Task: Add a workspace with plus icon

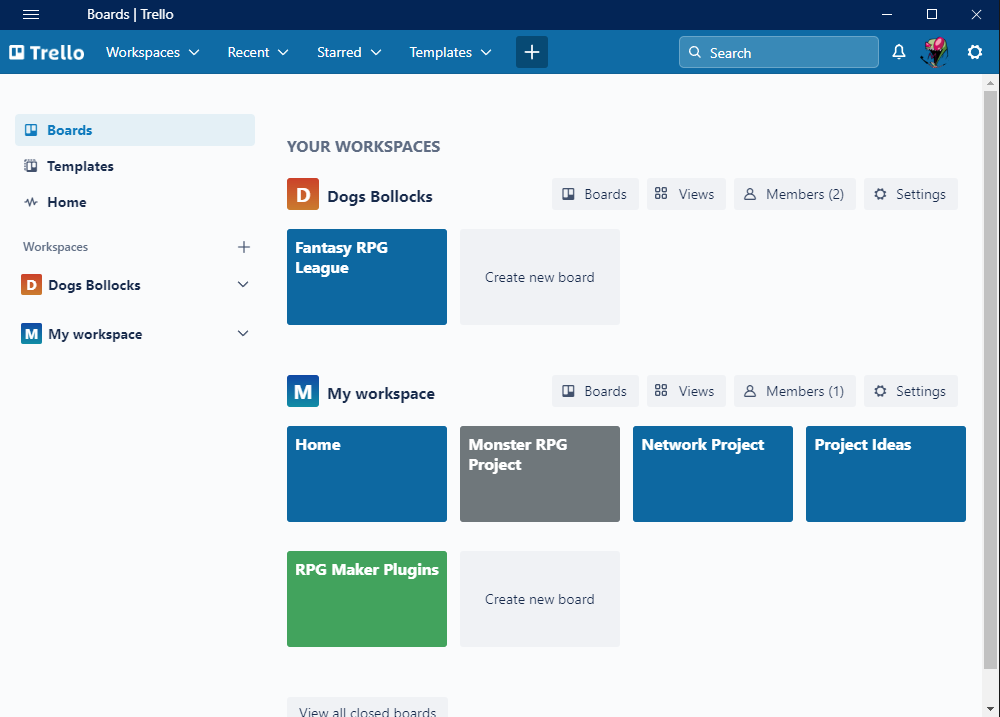Action: click(244, 247)
